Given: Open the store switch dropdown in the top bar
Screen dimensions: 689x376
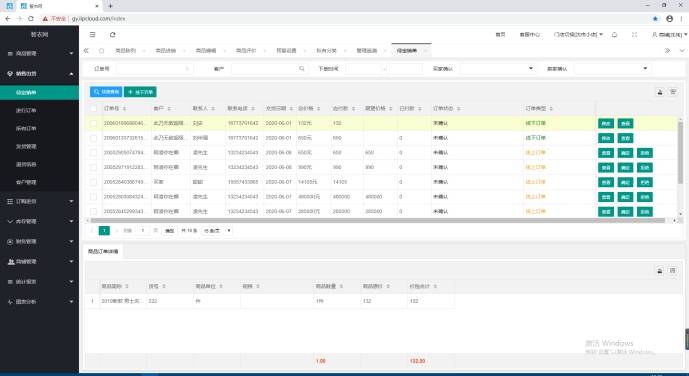Looking at the screenshot, I should [x=578, y=35].
